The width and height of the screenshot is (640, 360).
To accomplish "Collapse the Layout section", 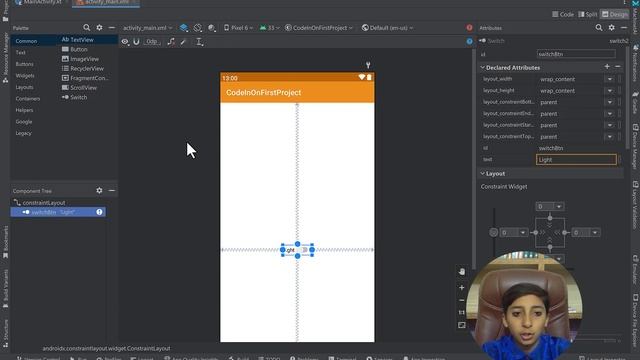I will (482, 173).
